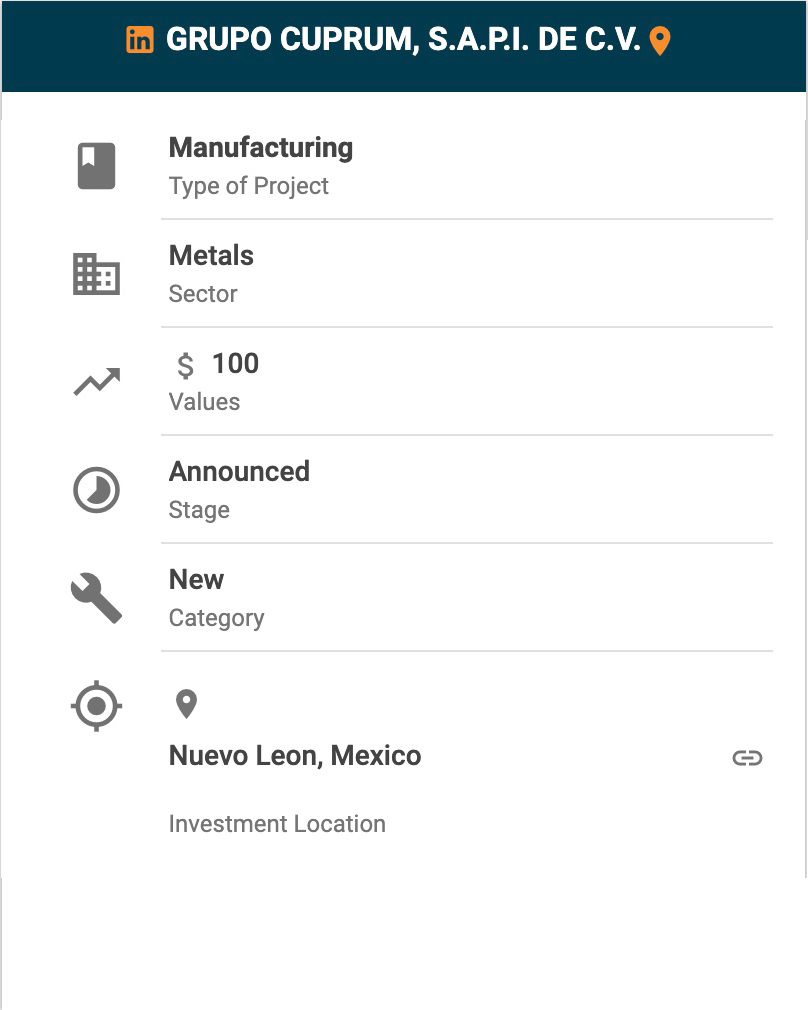Viewport: 808px width, 1010px height.
Task: Click the Investment Location label
Action: tap(277, 824)
